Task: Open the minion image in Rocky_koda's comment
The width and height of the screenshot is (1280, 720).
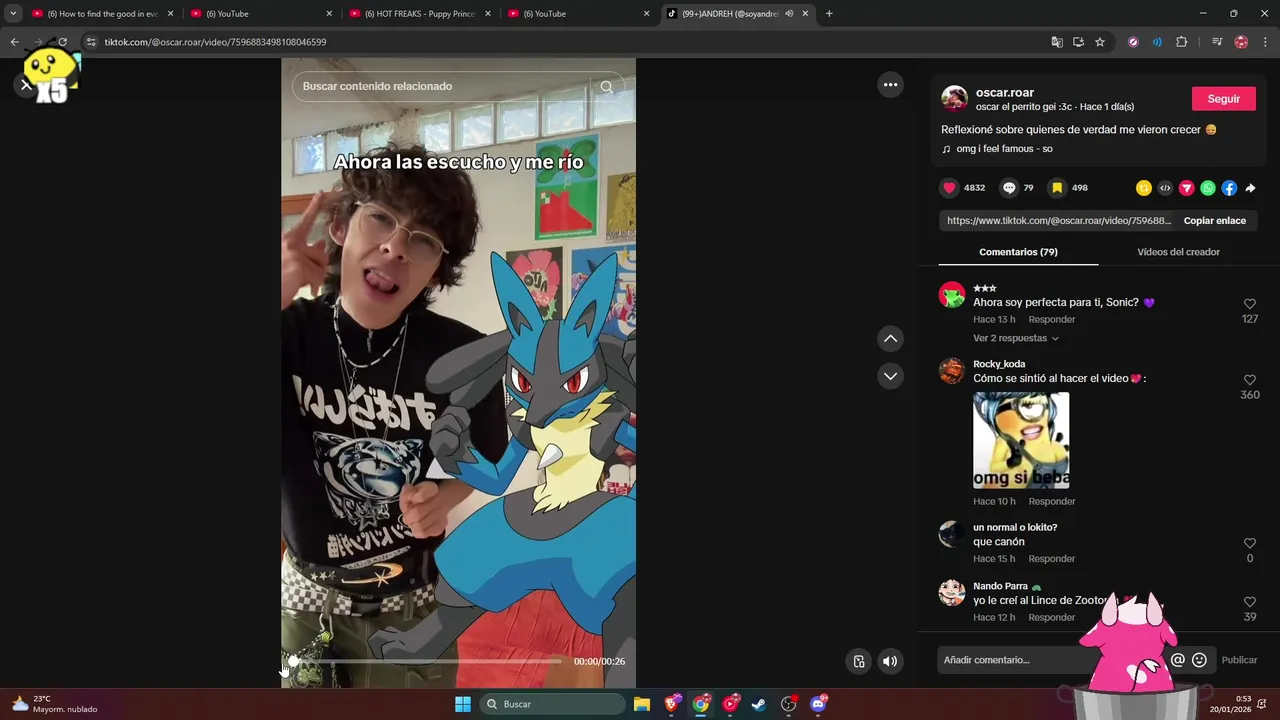Action: point(1021,440)
